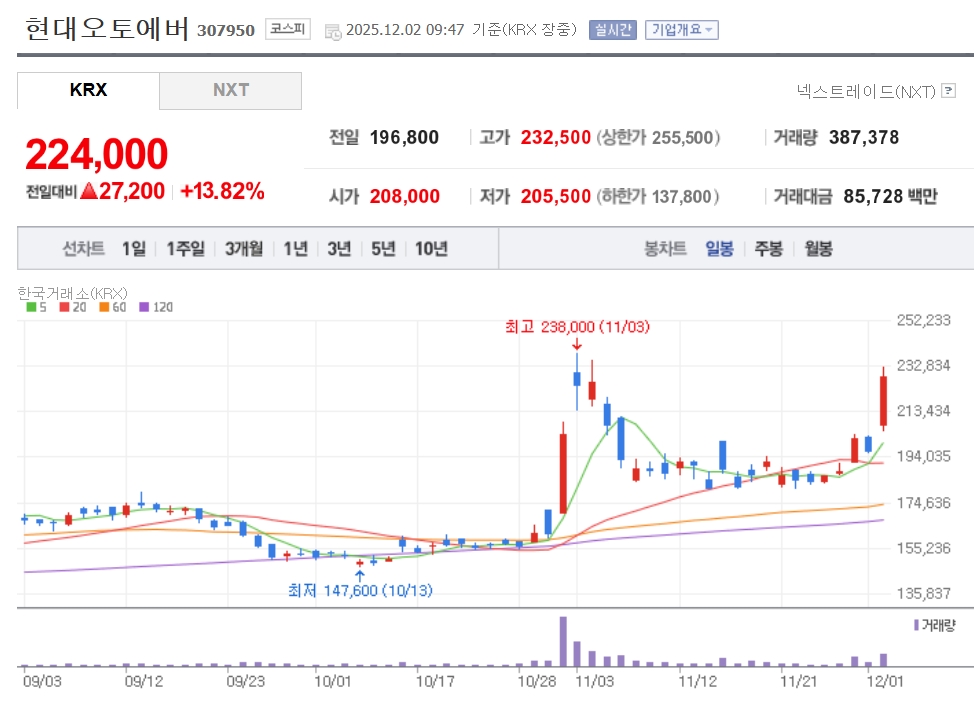Image resolution: width=974 pixels, height=713 pixels.
Task: Select the 1일 line chart period
Action: (x=134, y=249)
